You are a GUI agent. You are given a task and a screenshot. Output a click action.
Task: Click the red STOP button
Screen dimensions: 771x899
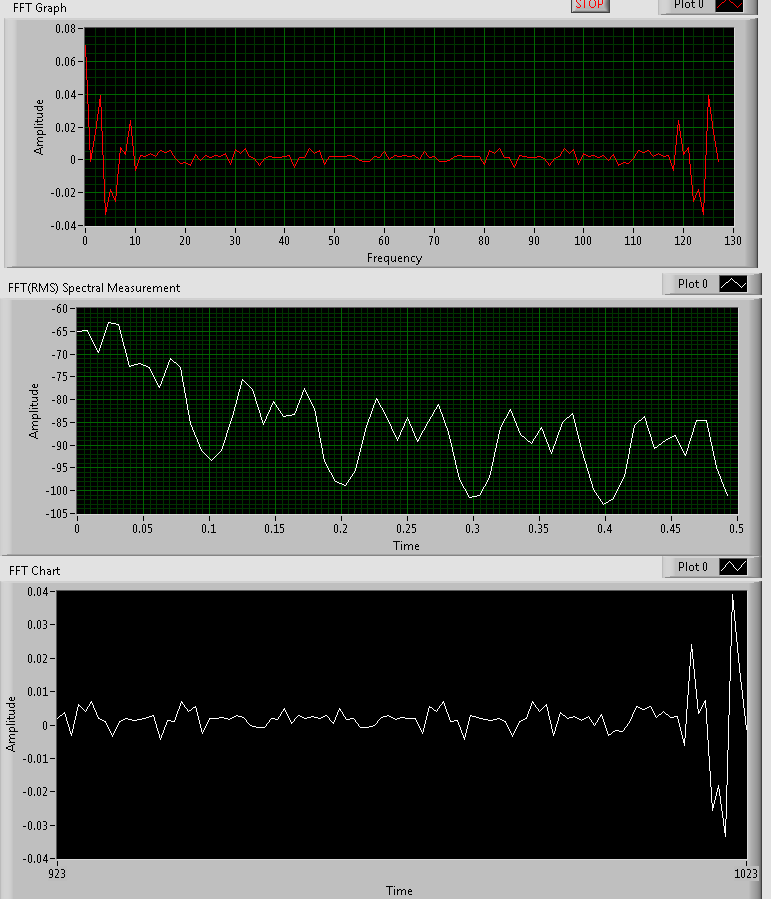590,5
